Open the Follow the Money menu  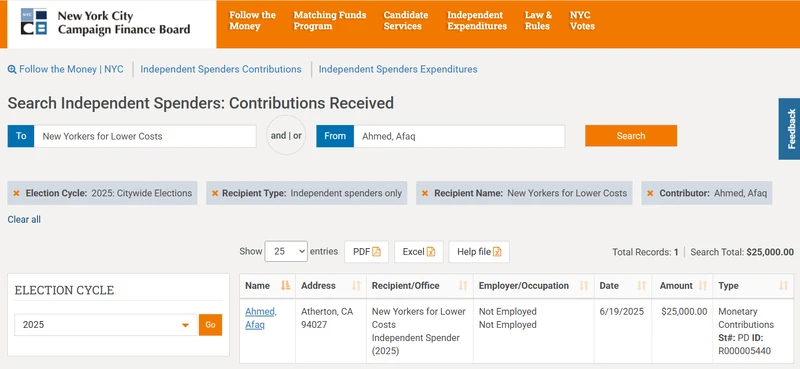[x=252, y=20]
